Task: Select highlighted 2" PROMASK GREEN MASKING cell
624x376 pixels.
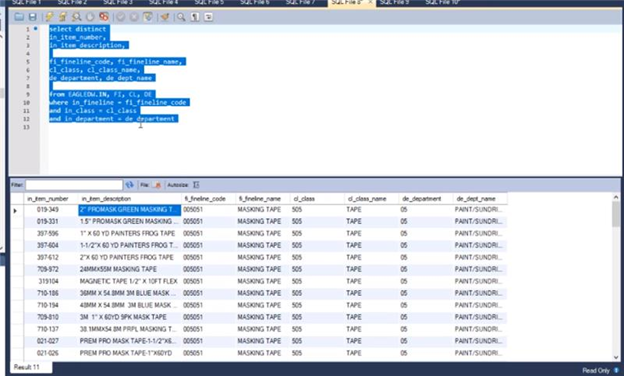Action: coord(129,210)
